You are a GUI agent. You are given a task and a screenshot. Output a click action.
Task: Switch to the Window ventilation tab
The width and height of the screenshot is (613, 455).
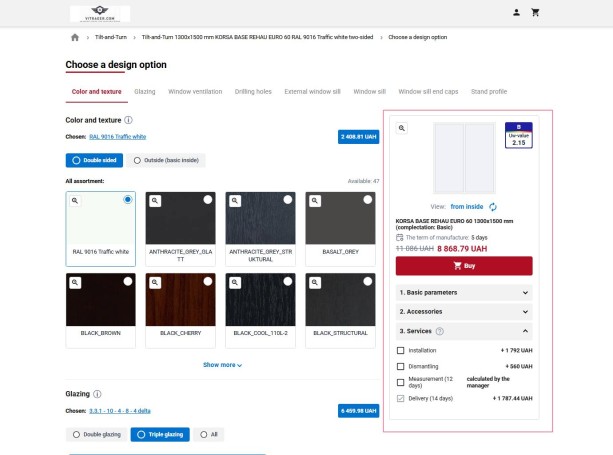point(195,92)
